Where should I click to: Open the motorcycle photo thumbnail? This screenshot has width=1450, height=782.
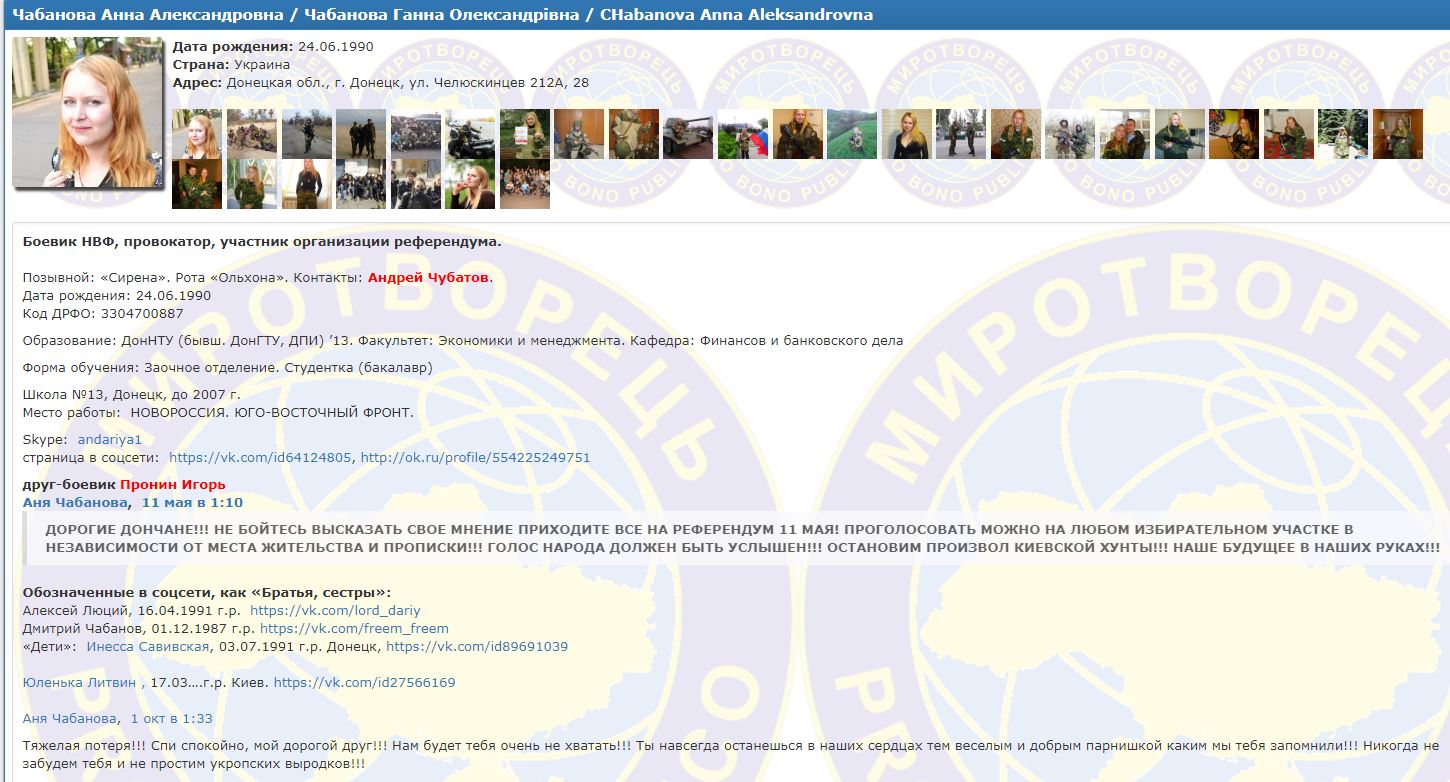click(x=470, y=134)
